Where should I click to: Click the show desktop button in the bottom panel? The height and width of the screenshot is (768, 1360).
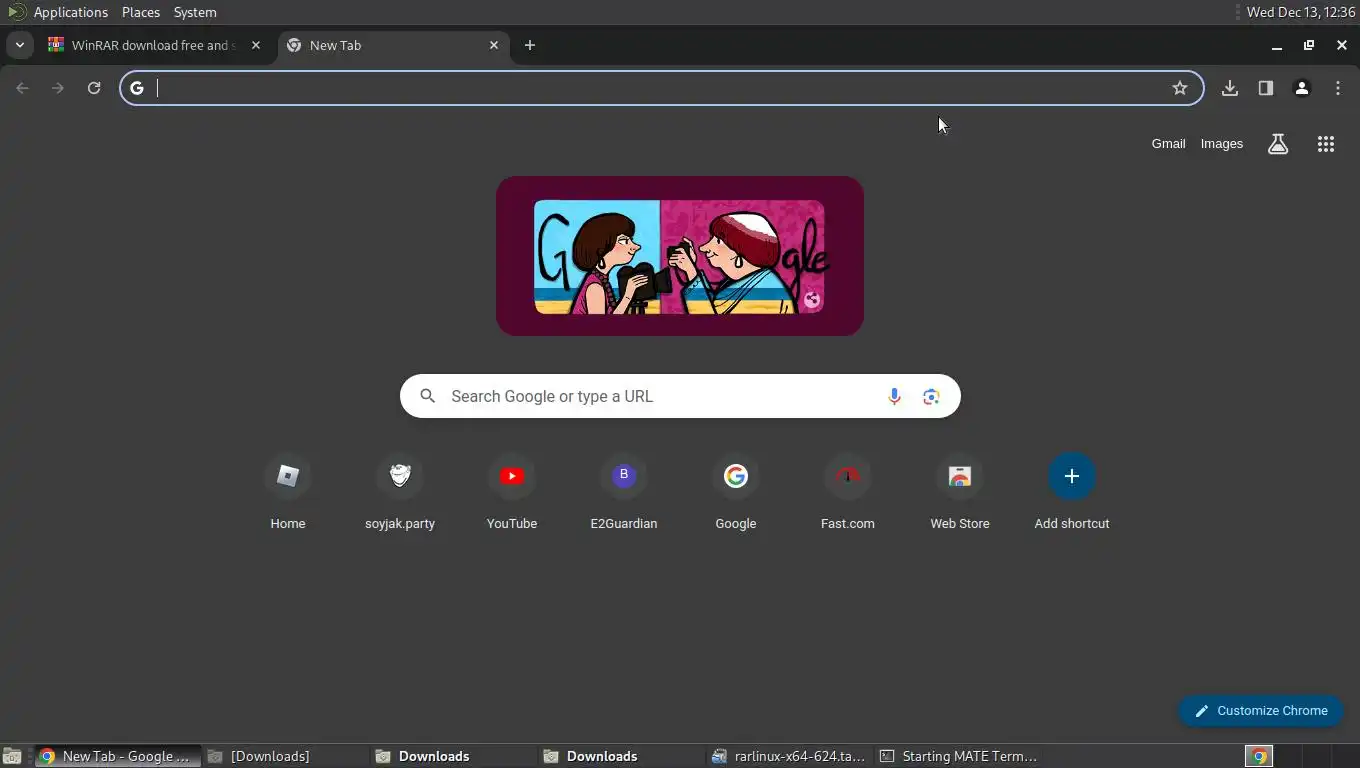pyautogui.click(x=11, y=757)
